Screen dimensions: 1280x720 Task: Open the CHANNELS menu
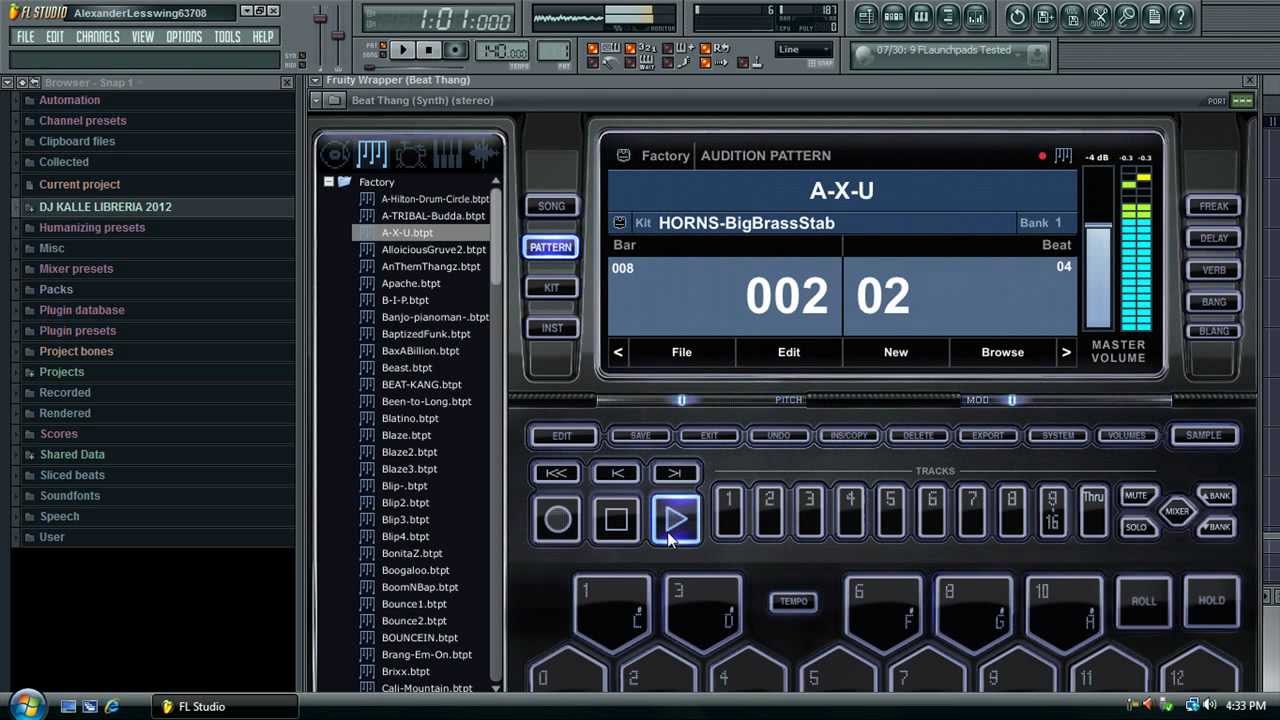98,37
